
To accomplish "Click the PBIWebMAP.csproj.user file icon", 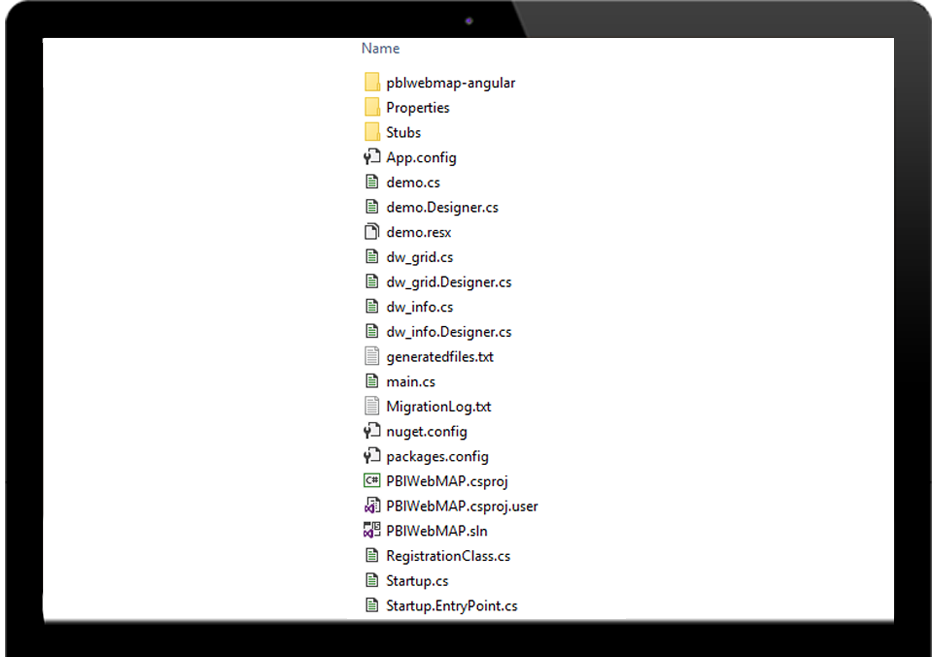I will tap(372, 505).
